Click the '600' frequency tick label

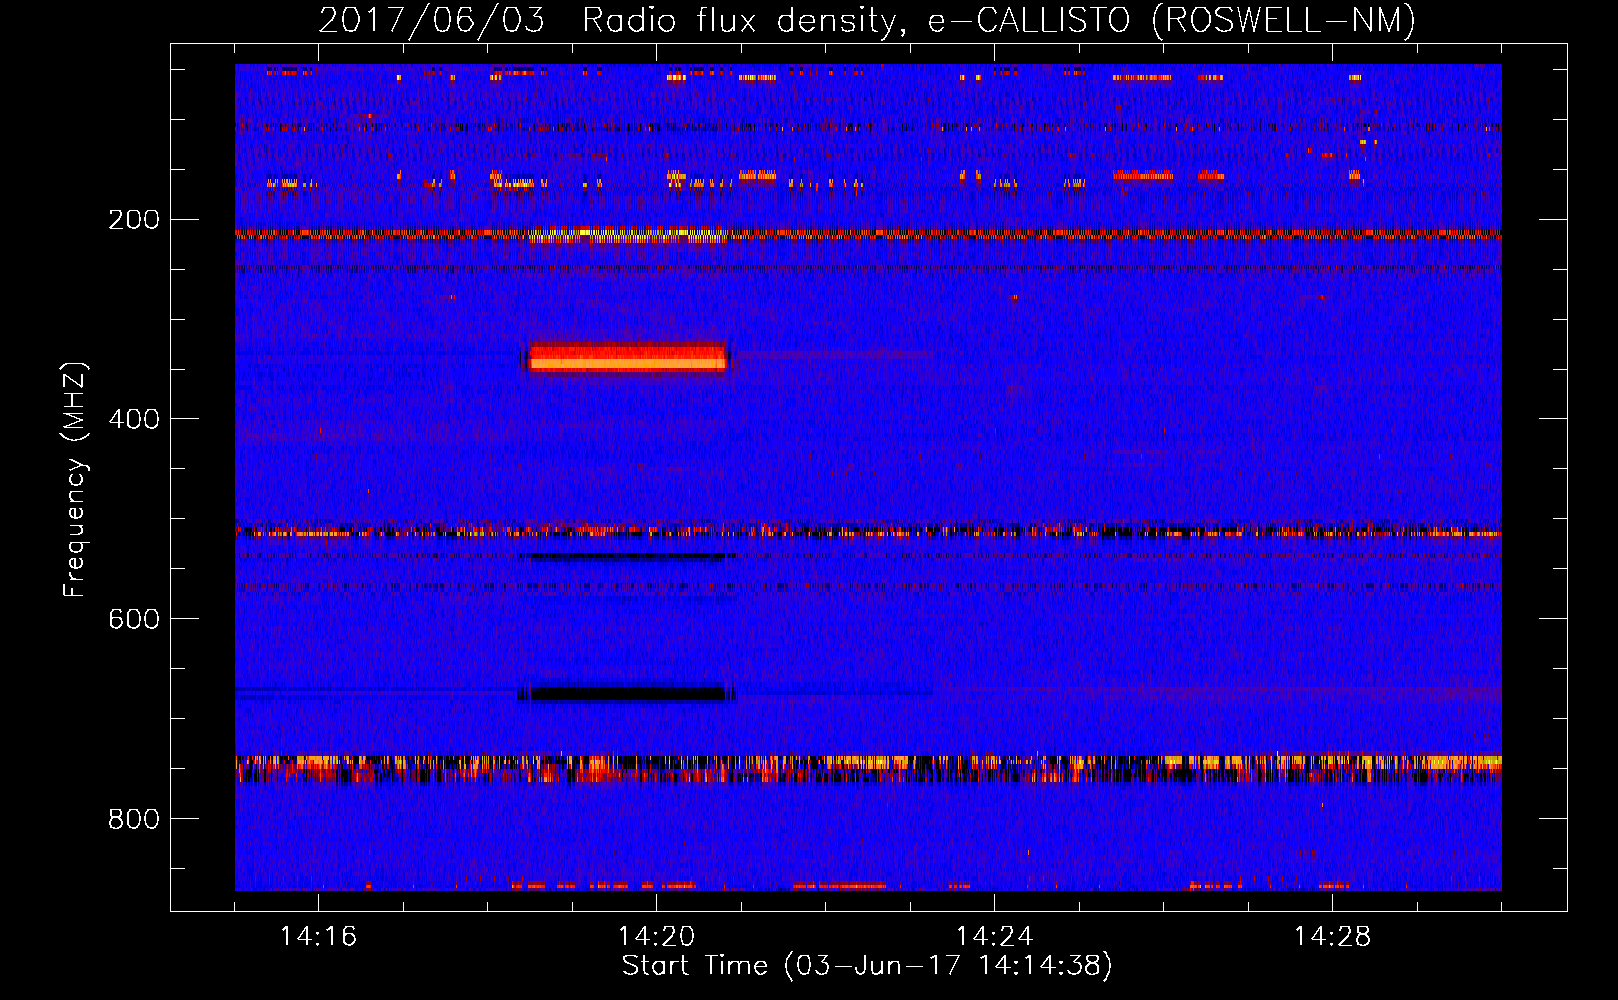tap(134, 620)
